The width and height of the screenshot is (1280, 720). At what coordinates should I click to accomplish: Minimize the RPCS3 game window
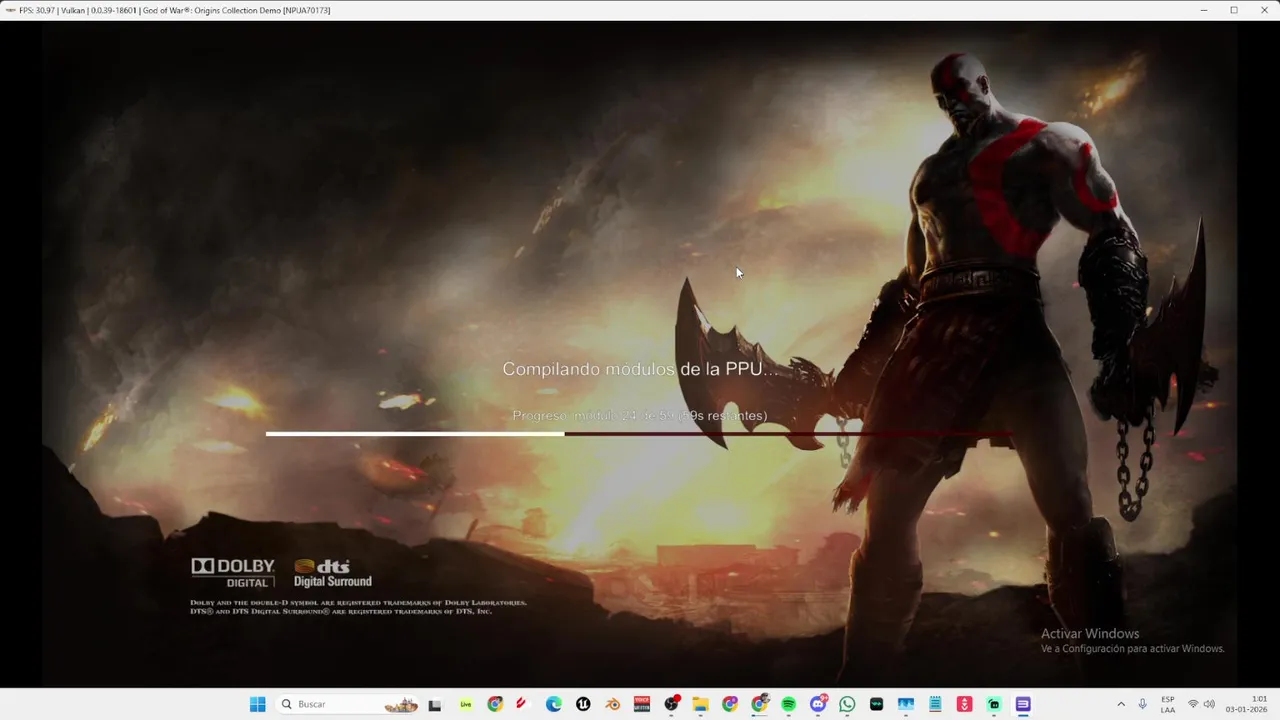click(x=1203, y=10)
